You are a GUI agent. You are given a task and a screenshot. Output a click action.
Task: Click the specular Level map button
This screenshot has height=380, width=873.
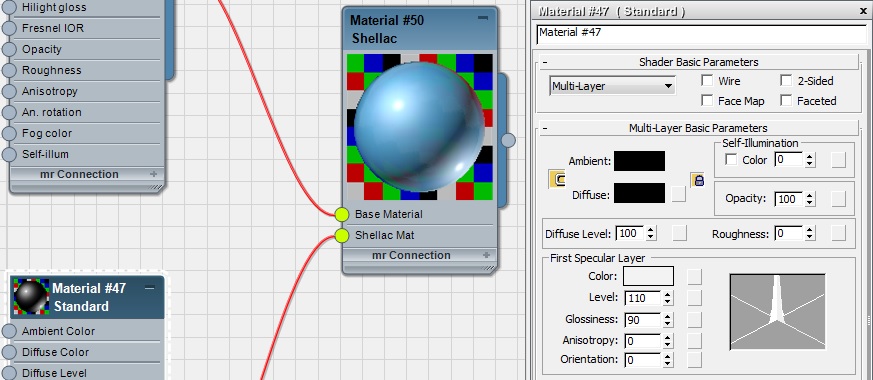pyautogui.click(x=694, y=298)
